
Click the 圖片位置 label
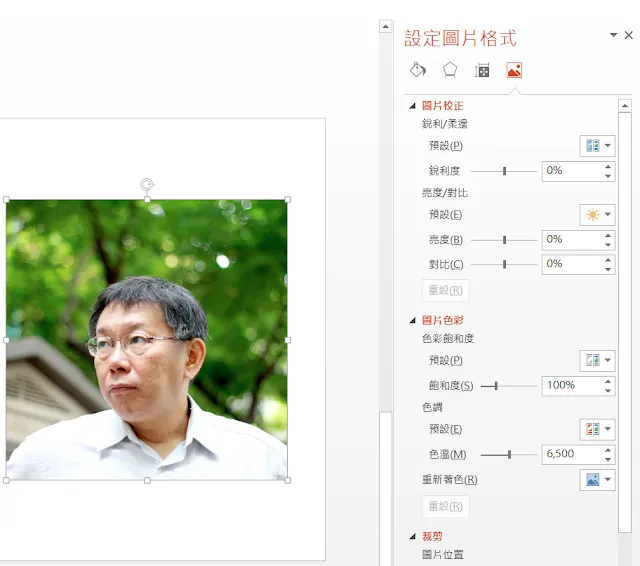[442, 555]
